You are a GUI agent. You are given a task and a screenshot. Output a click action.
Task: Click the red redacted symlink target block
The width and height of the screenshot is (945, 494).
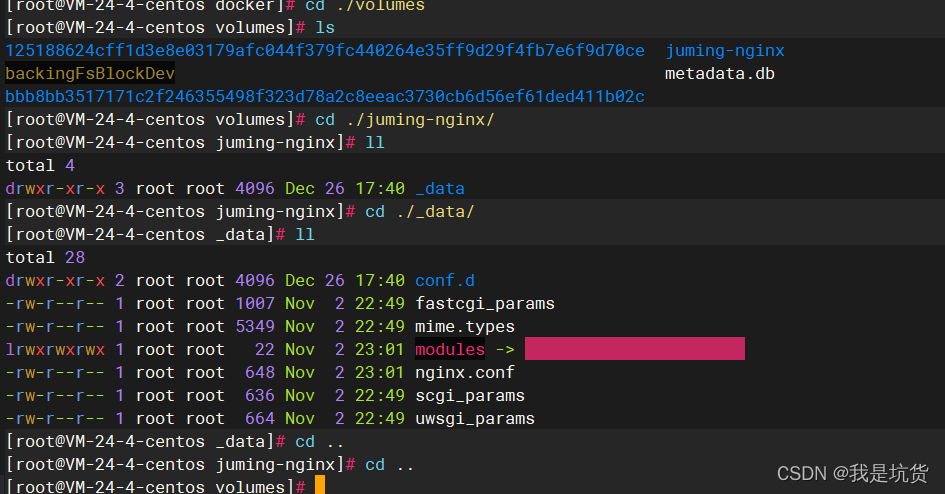click(634, 349)
